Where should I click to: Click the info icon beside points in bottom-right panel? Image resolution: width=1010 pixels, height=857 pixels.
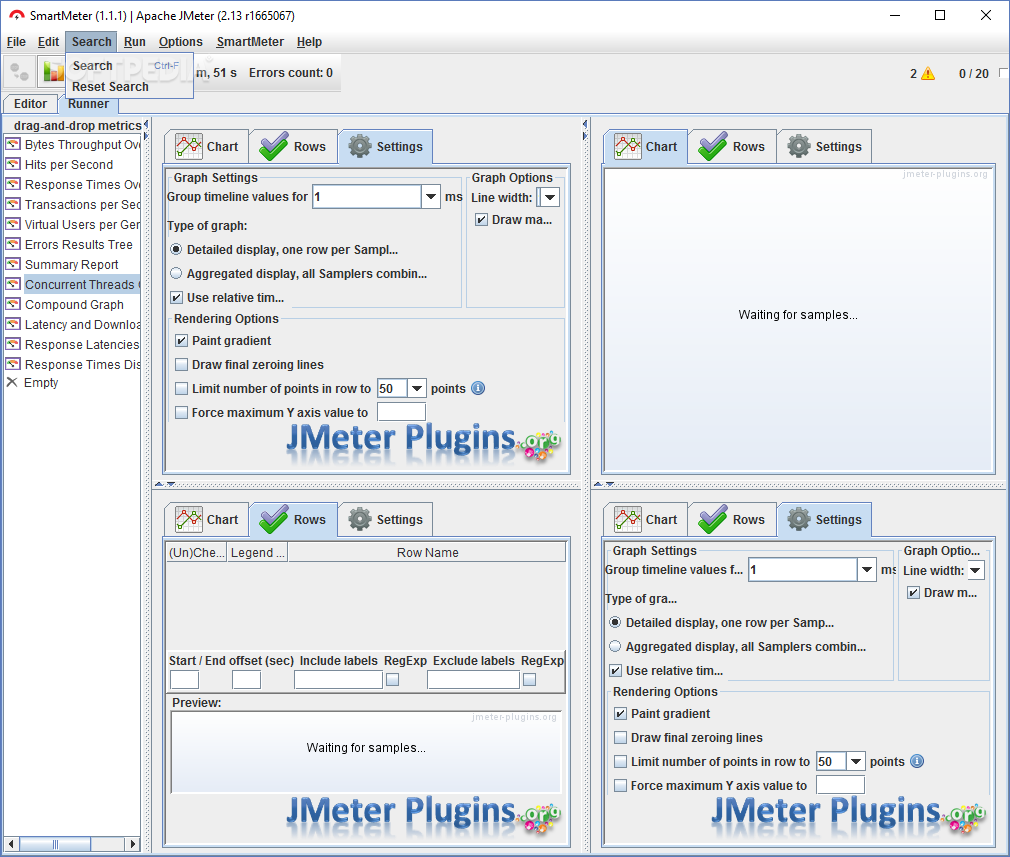coord(917,762)
